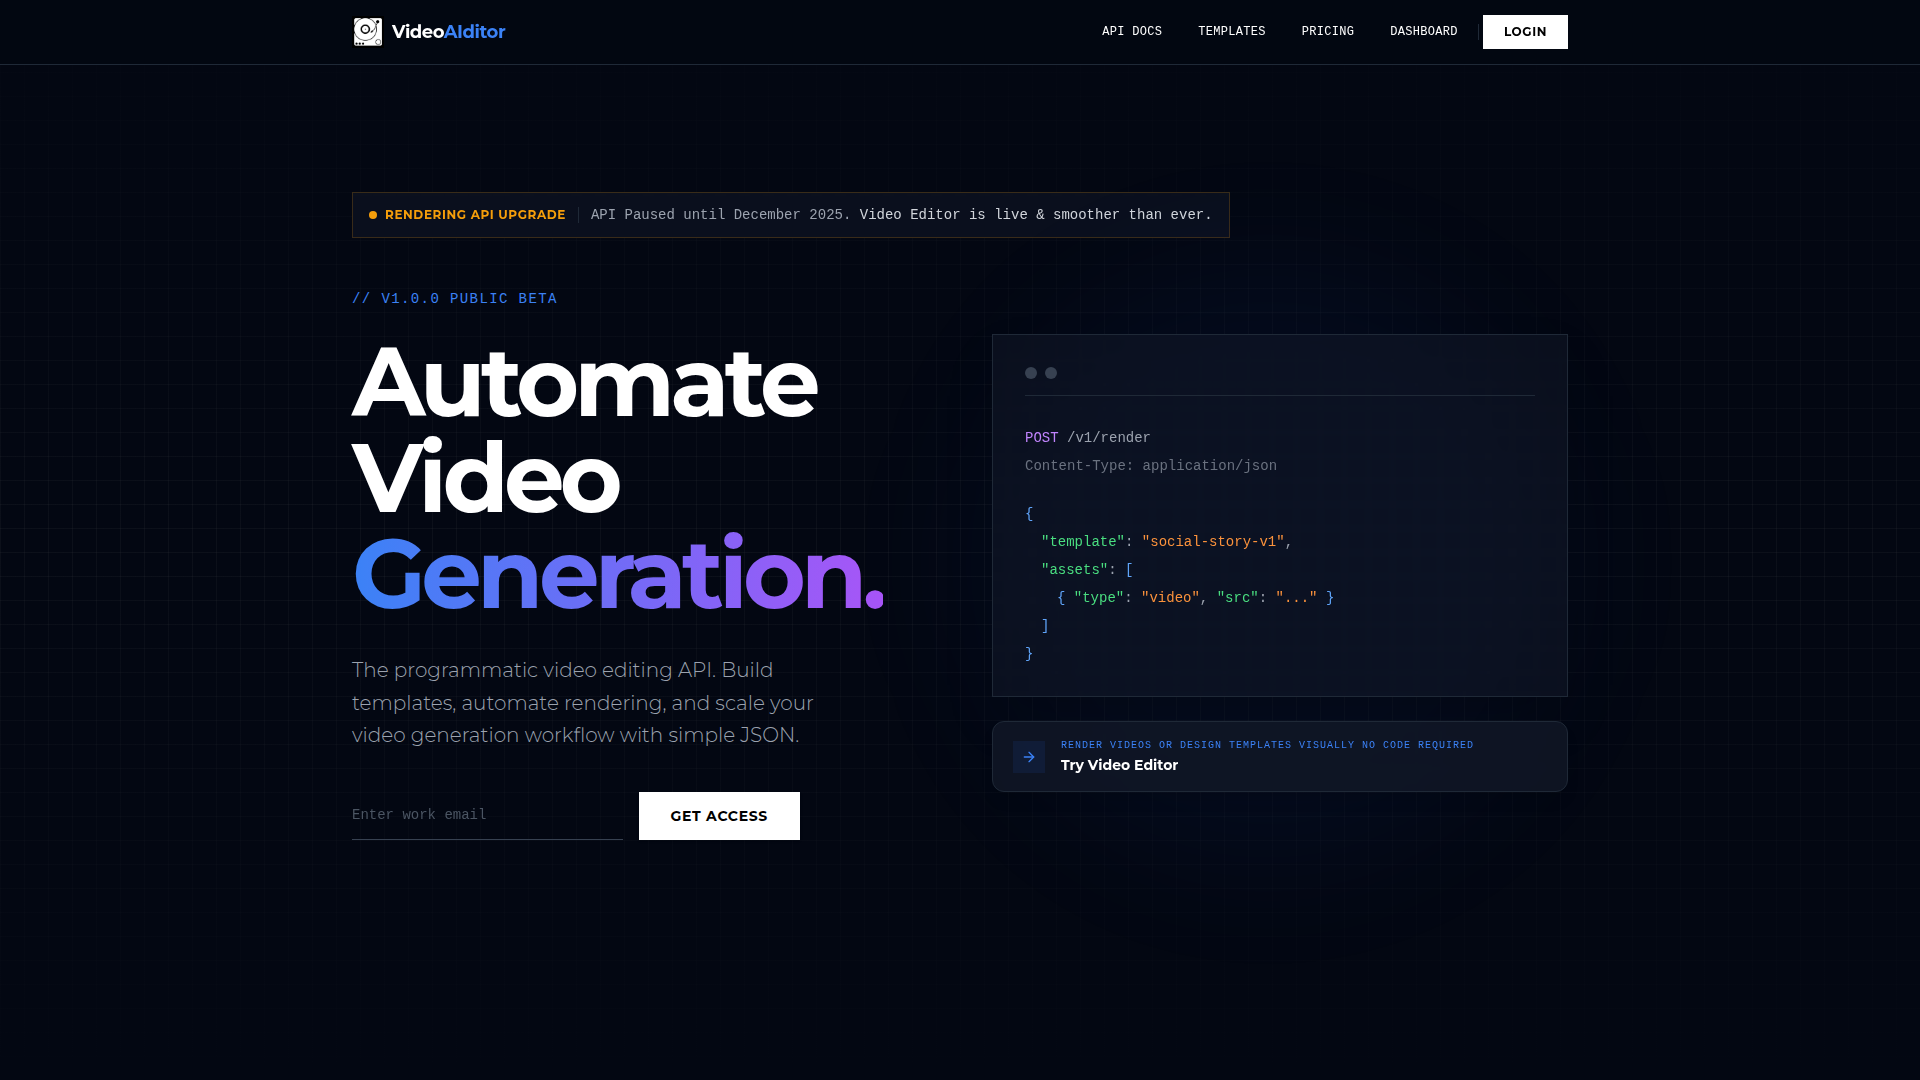Navigate to Dashboard from header
The height and width of the screenshot is (1080, 1920).
tap(1423, 32)
